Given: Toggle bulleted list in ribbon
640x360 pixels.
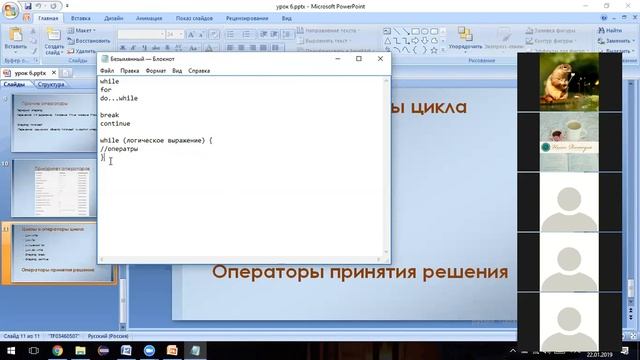Looking at the screenshot, I should point(231,34).
